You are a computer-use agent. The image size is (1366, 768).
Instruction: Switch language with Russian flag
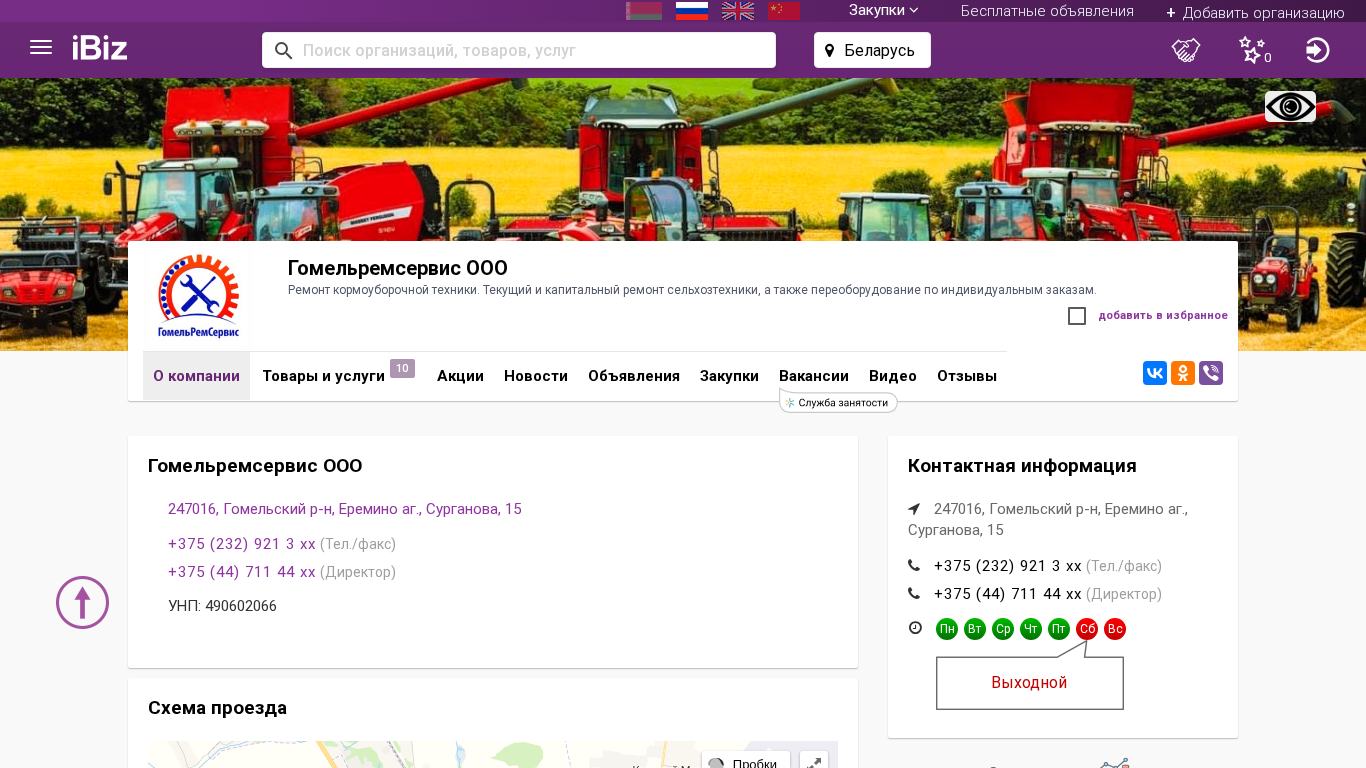[692, 11]
